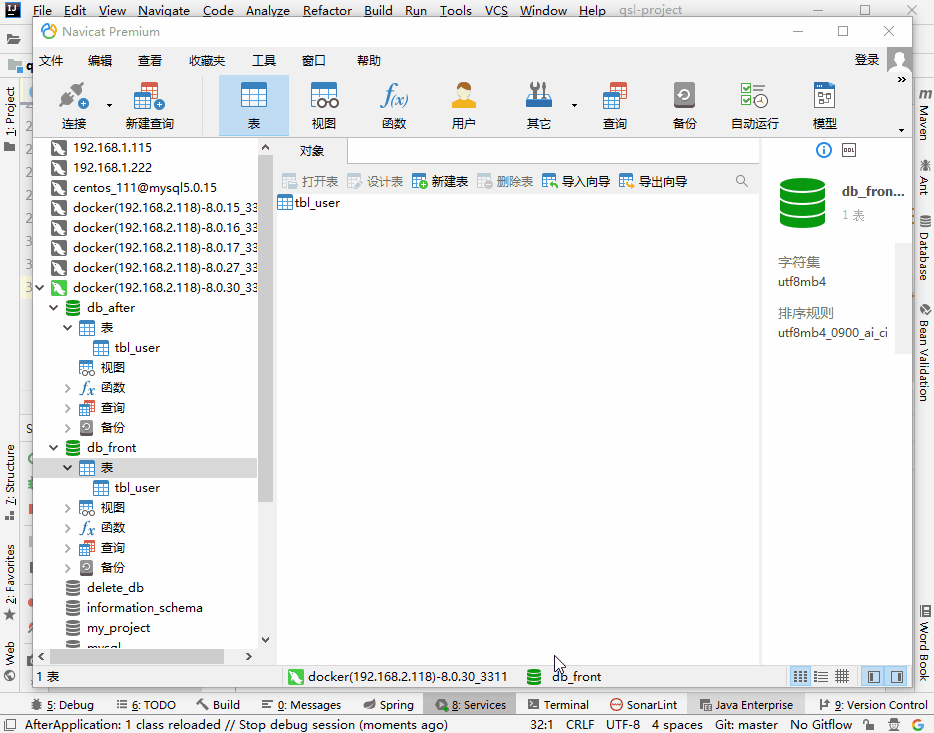Open the Terminal tool window in IDE
Viewport: 934px width, 733px height.
point(558,704)
